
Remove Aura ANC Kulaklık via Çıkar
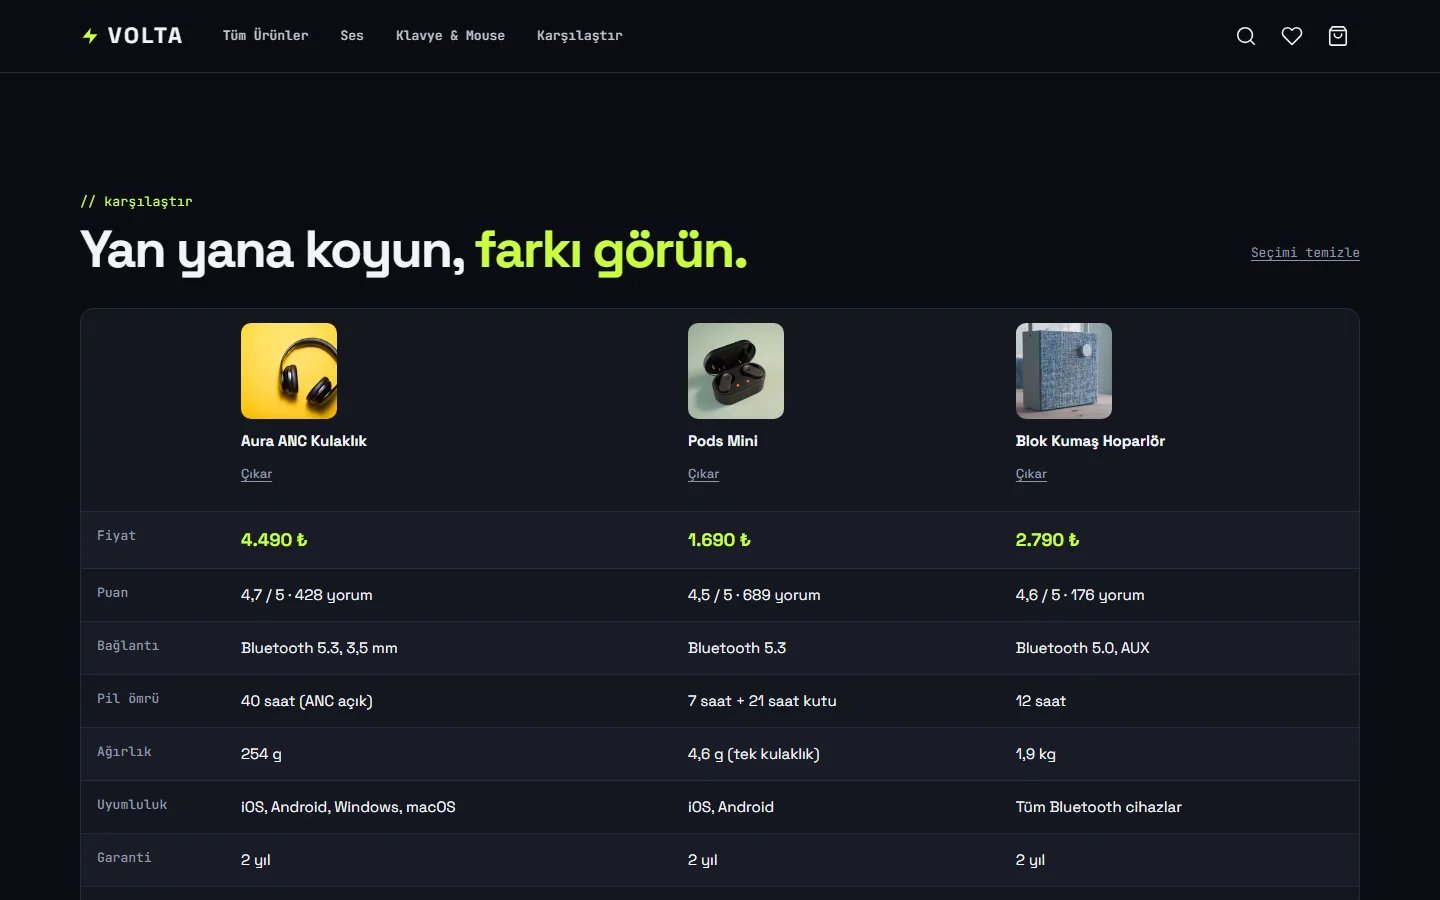[256, 474]
